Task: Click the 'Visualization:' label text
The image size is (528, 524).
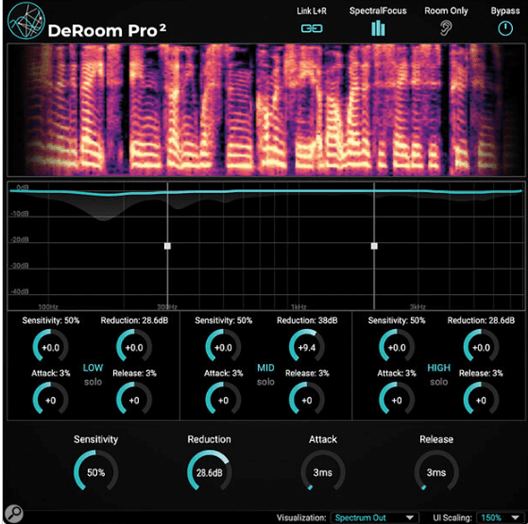Action: click(301, 518)
